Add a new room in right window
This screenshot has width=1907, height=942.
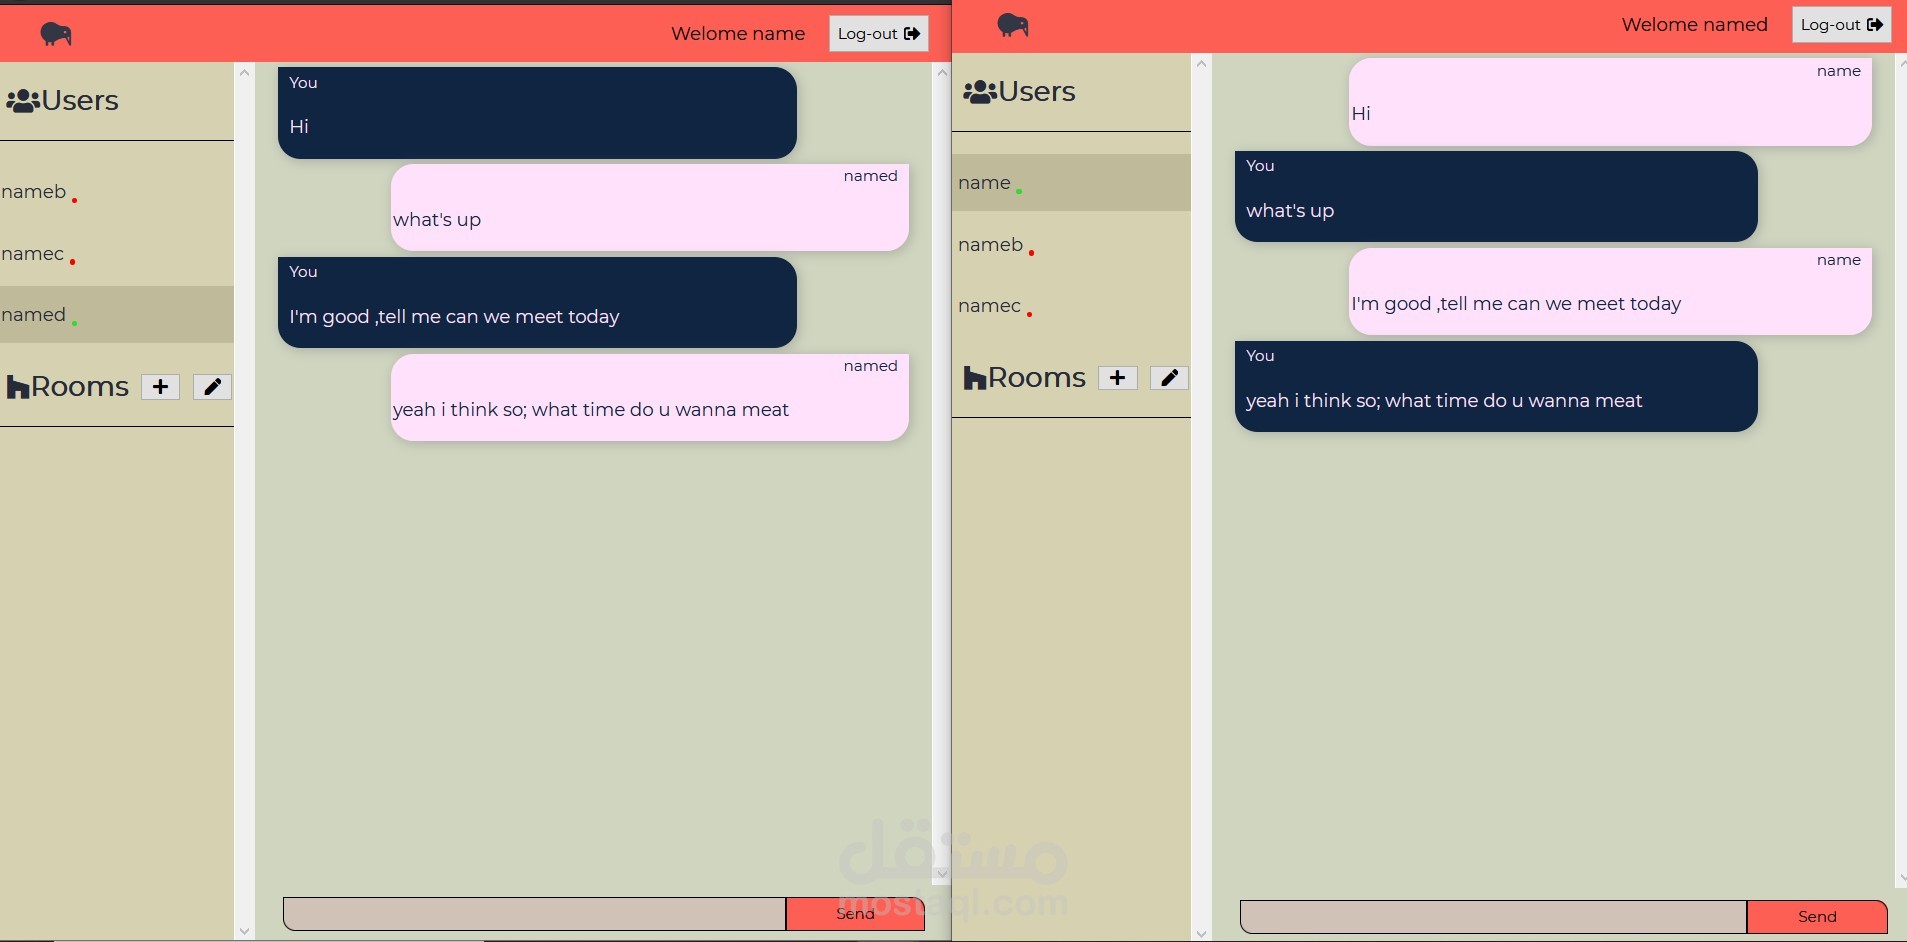tap(1117, 378)
